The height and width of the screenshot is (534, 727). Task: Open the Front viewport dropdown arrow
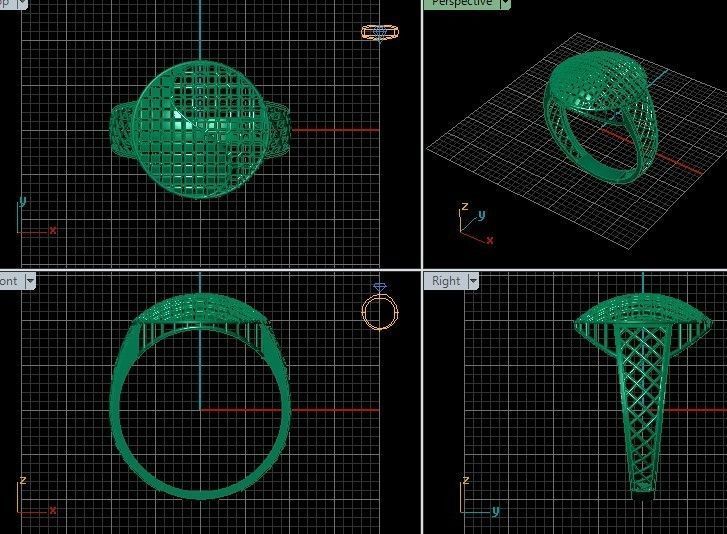click(x=30, y=281)
